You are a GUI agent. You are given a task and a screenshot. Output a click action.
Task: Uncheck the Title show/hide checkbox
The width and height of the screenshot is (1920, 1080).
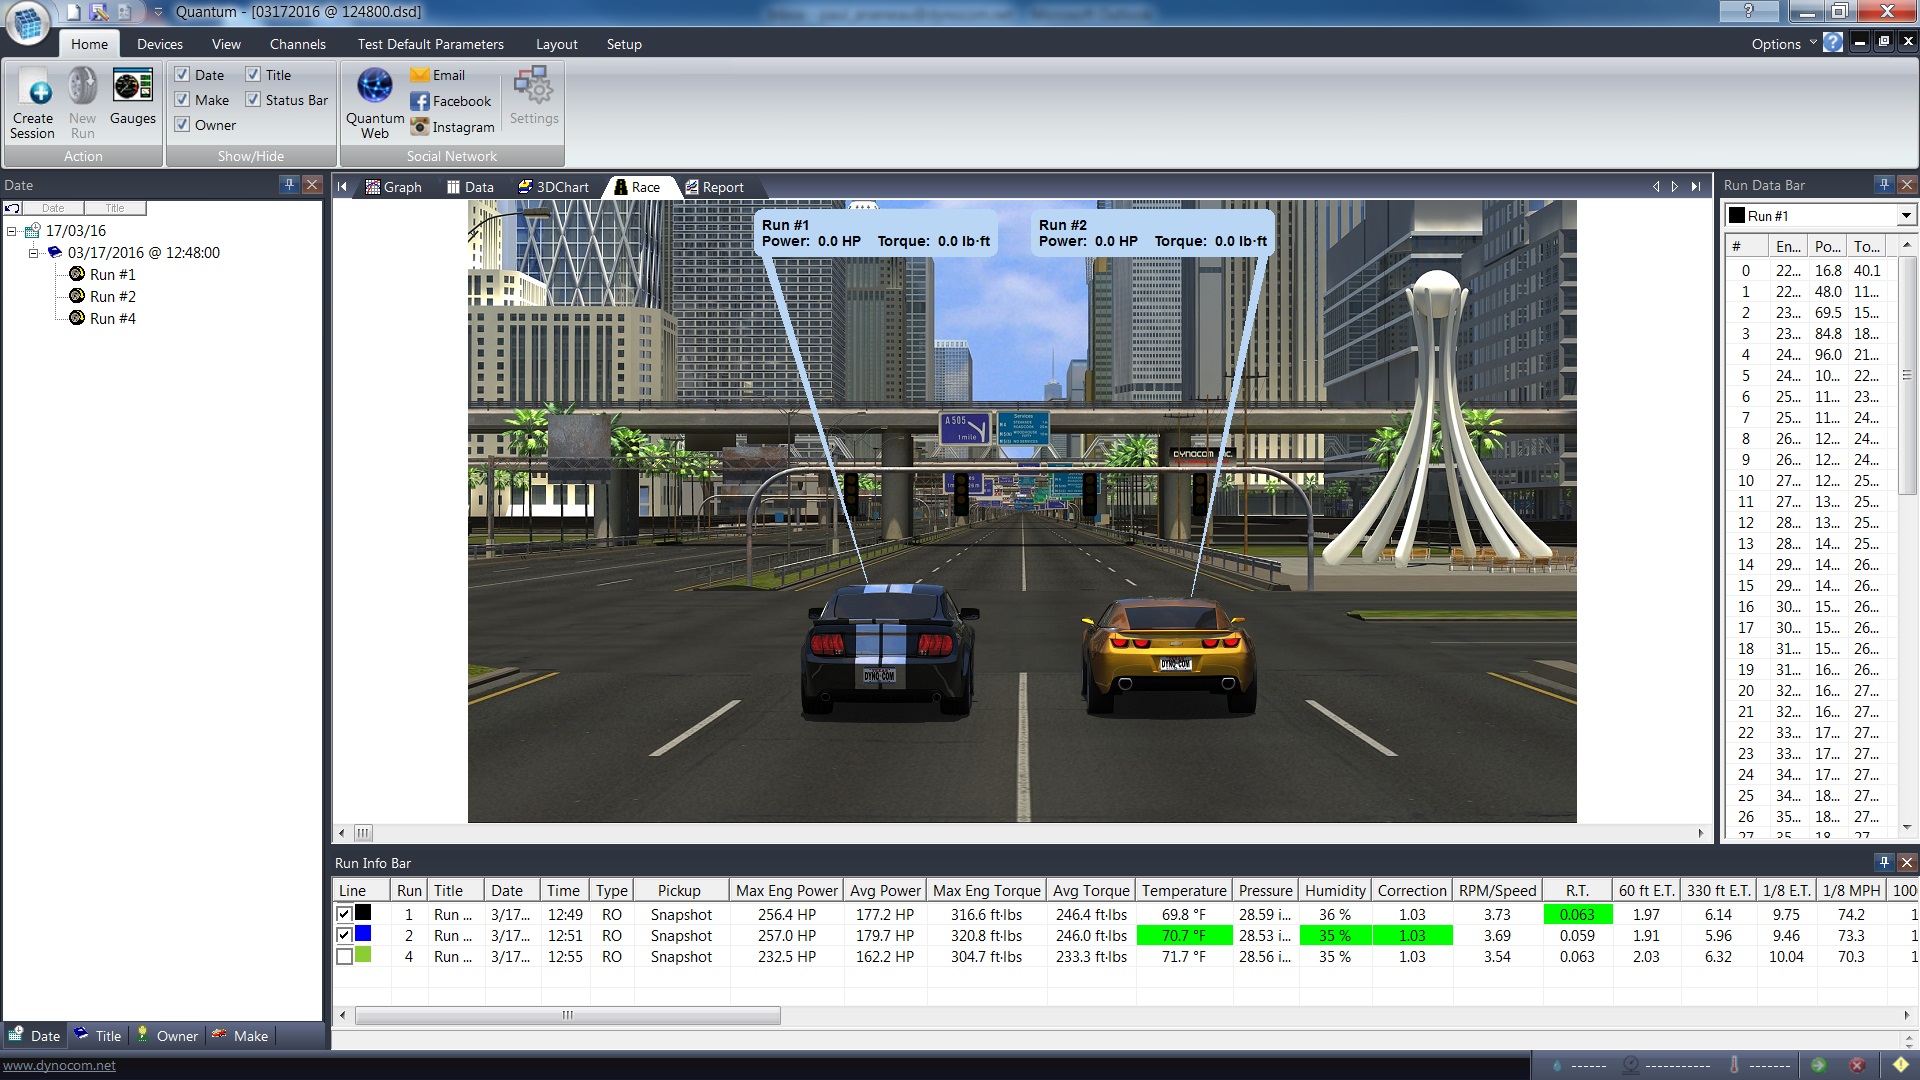[x=253, y=74]
